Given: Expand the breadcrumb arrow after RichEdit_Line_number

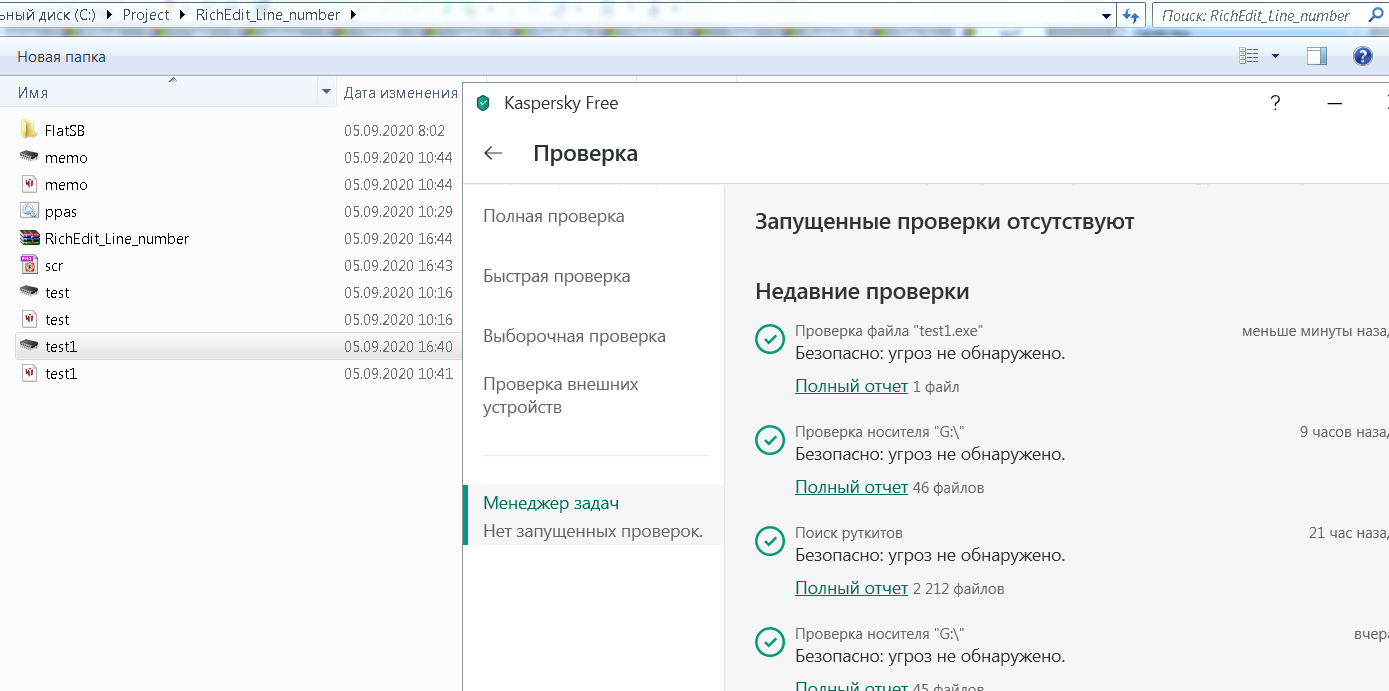Looking at the screenshot, I should tap(353, 15).
